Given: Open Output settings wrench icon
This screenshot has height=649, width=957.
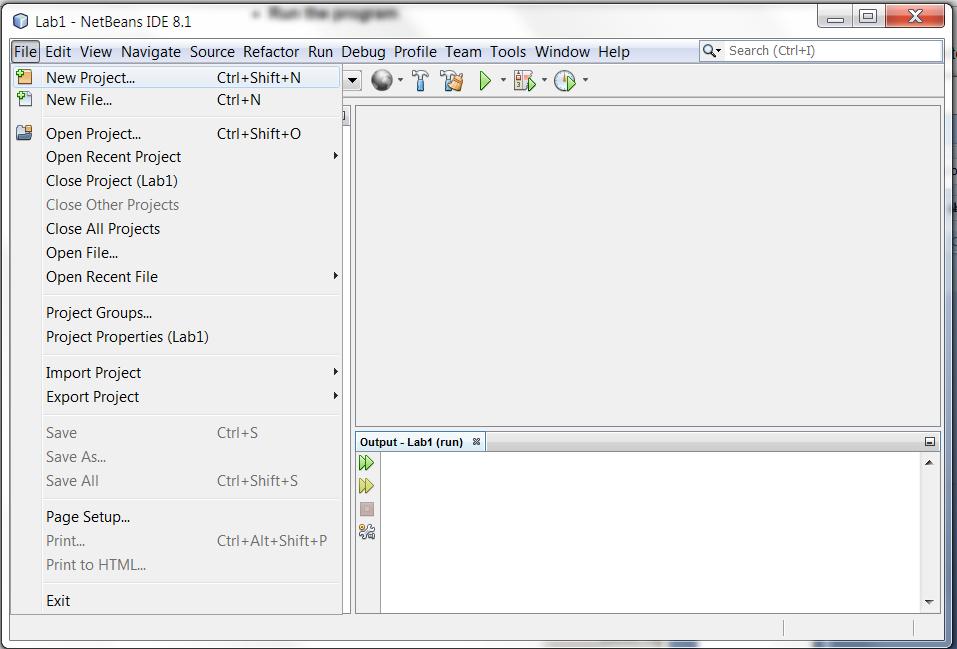Looking at the screenshot, I should click(366, 532).
